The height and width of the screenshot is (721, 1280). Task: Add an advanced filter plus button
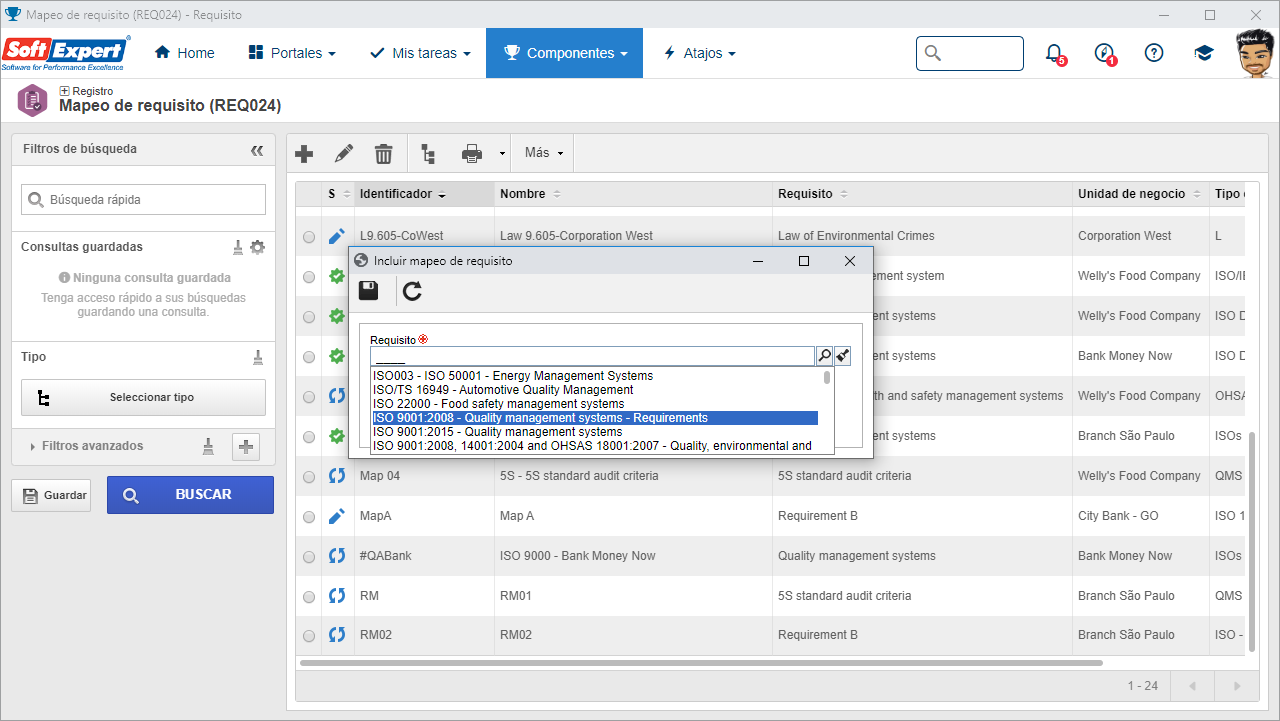pos(246,447)
